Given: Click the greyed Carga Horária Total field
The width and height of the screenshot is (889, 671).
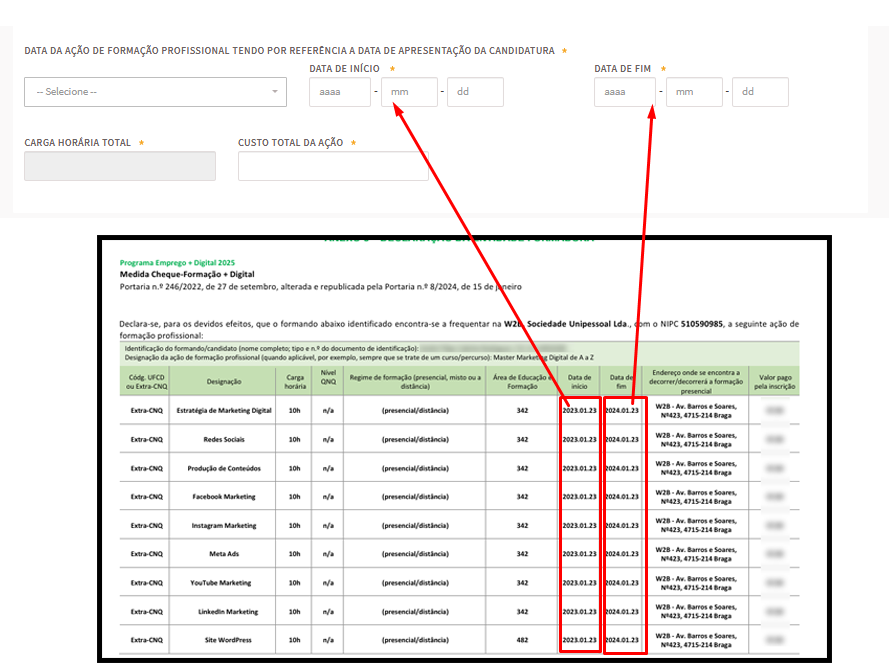Looking at the screenshot, I should [x=120, y=166].
